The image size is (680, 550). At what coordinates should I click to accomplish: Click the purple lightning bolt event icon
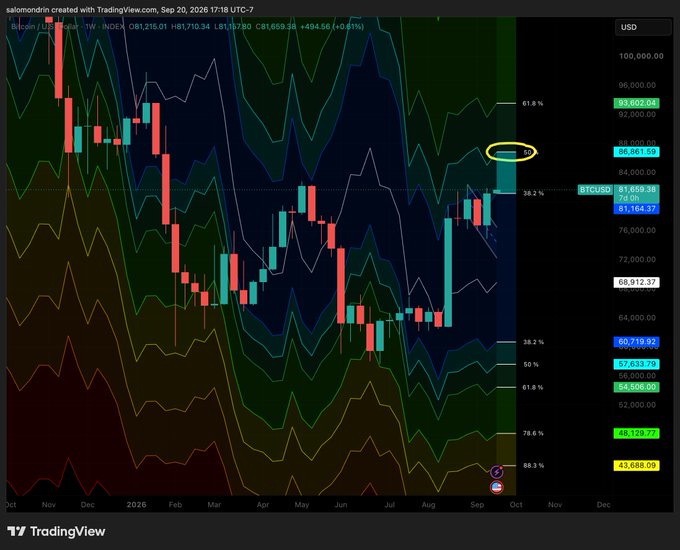pyautogui.click(x=497, y=471)
